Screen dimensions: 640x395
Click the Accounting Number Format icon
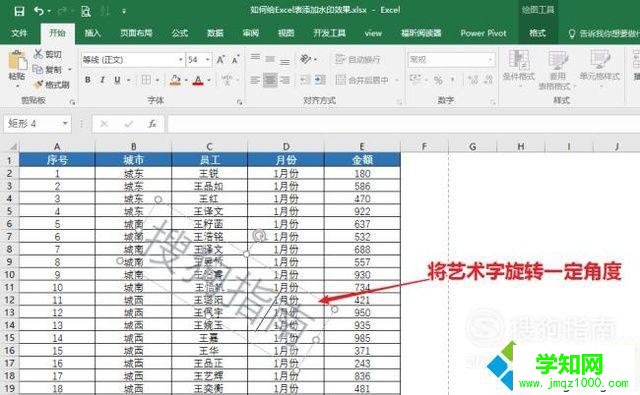pos(415,80)
